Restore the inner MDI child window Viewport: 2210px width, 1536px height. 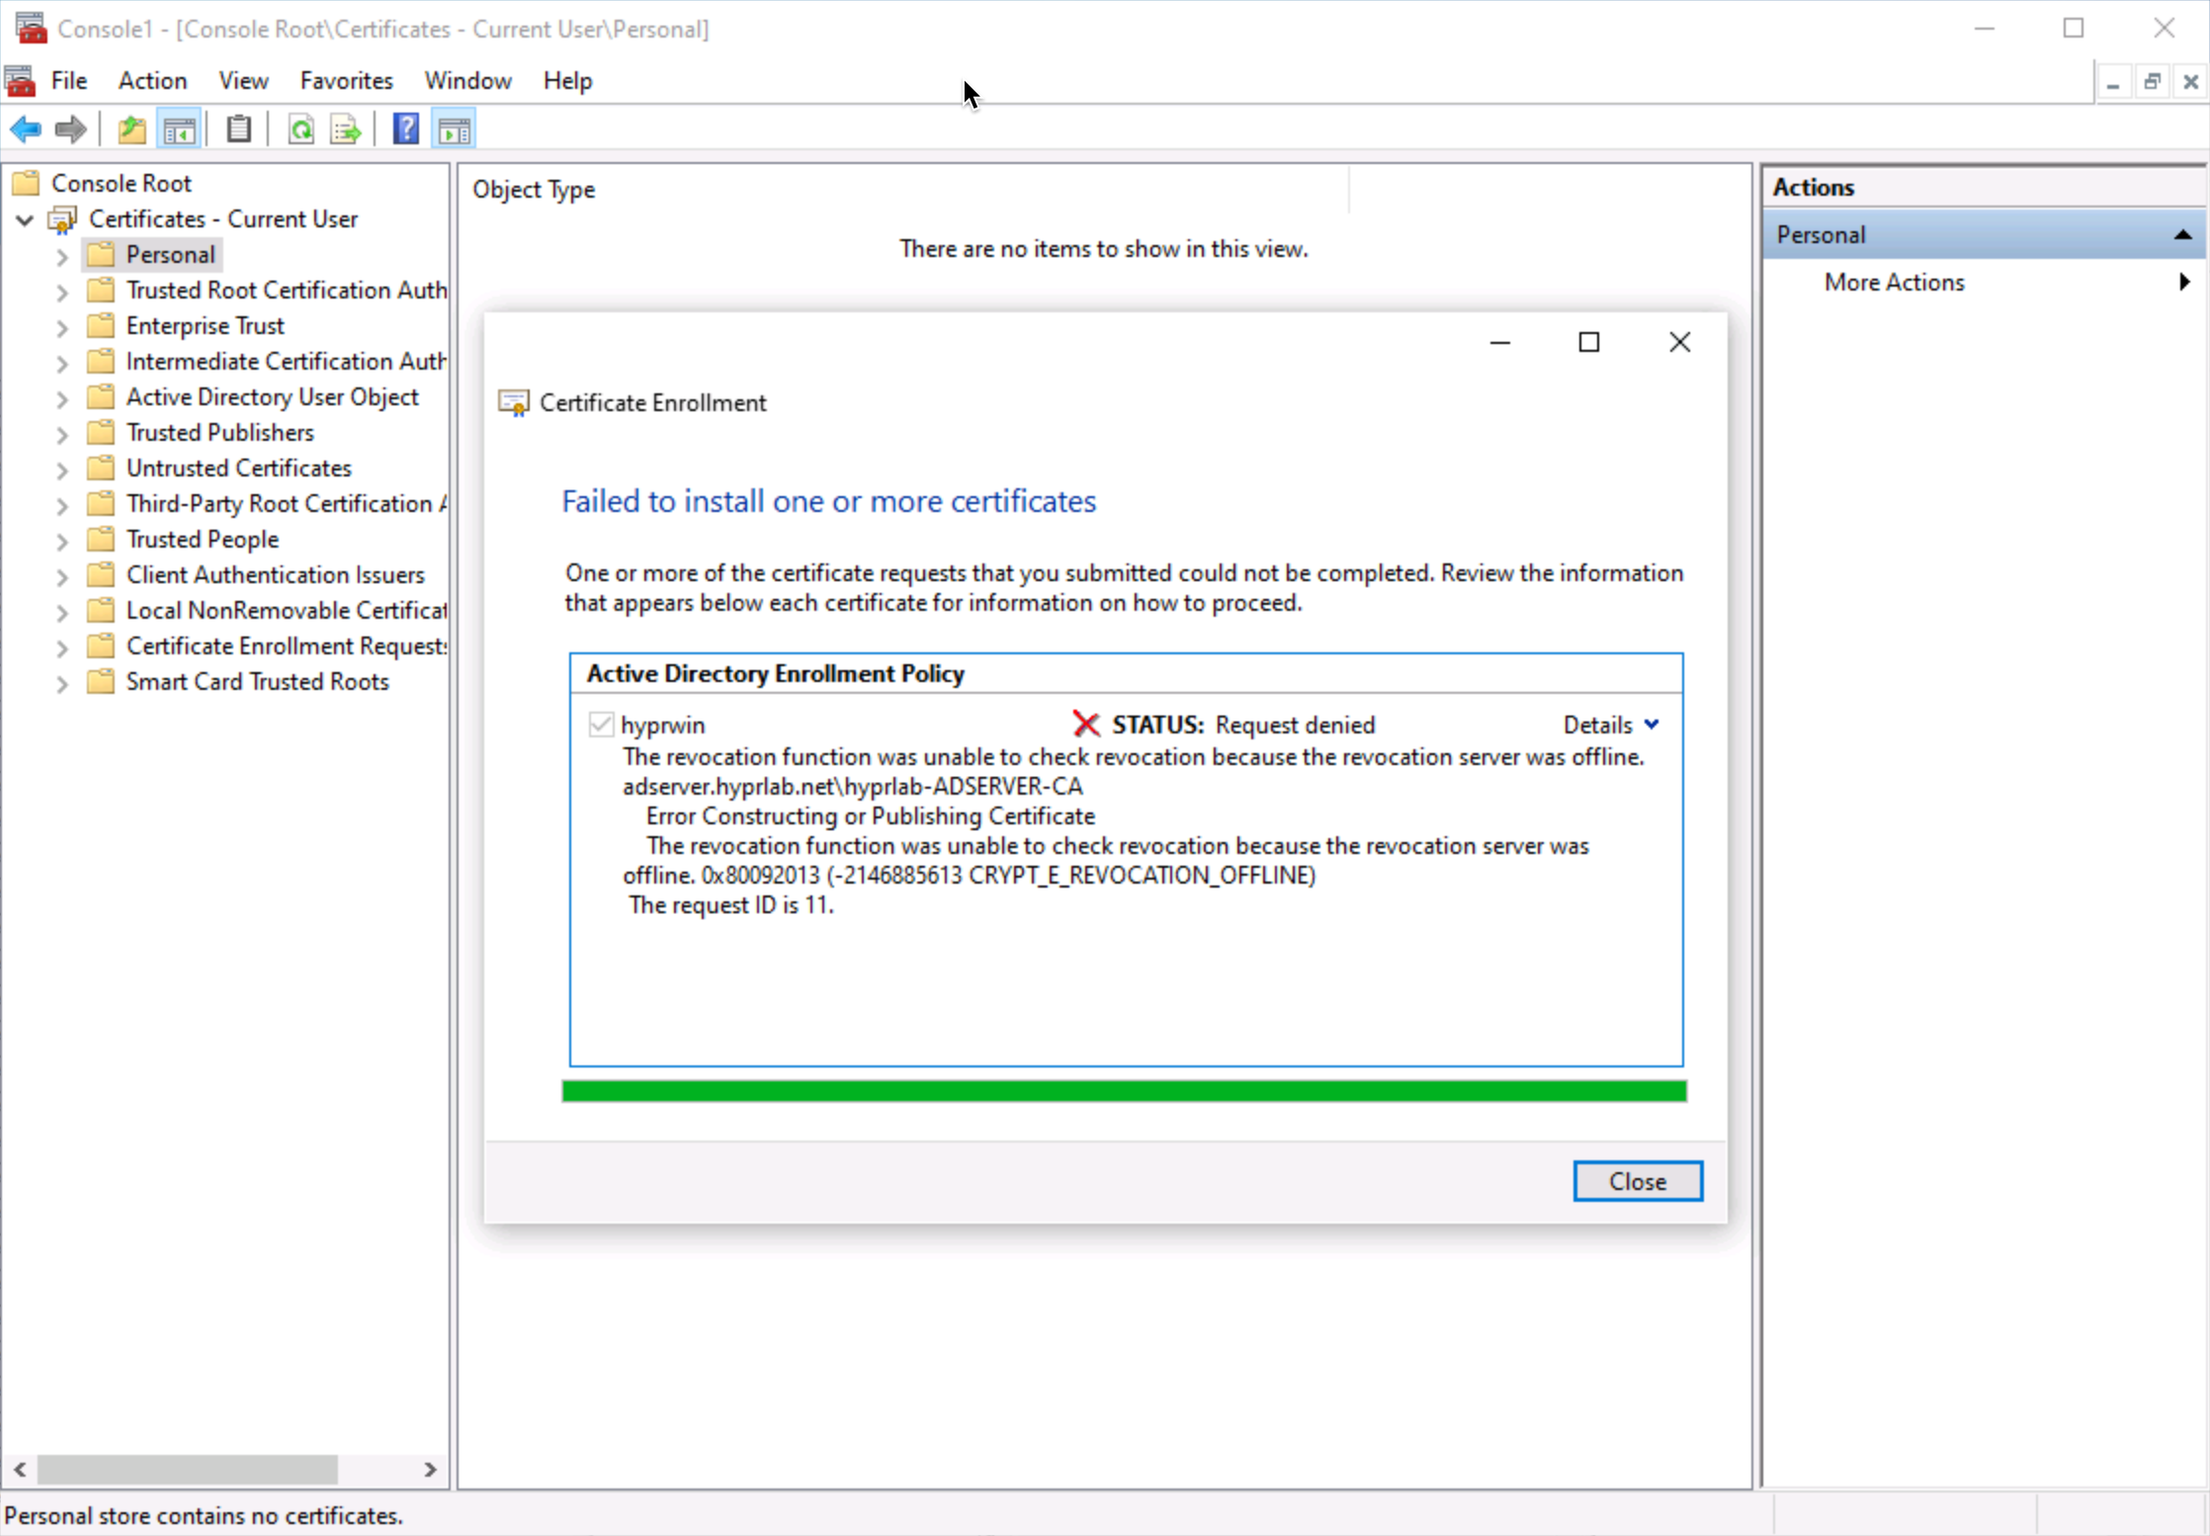(2152, 82)
